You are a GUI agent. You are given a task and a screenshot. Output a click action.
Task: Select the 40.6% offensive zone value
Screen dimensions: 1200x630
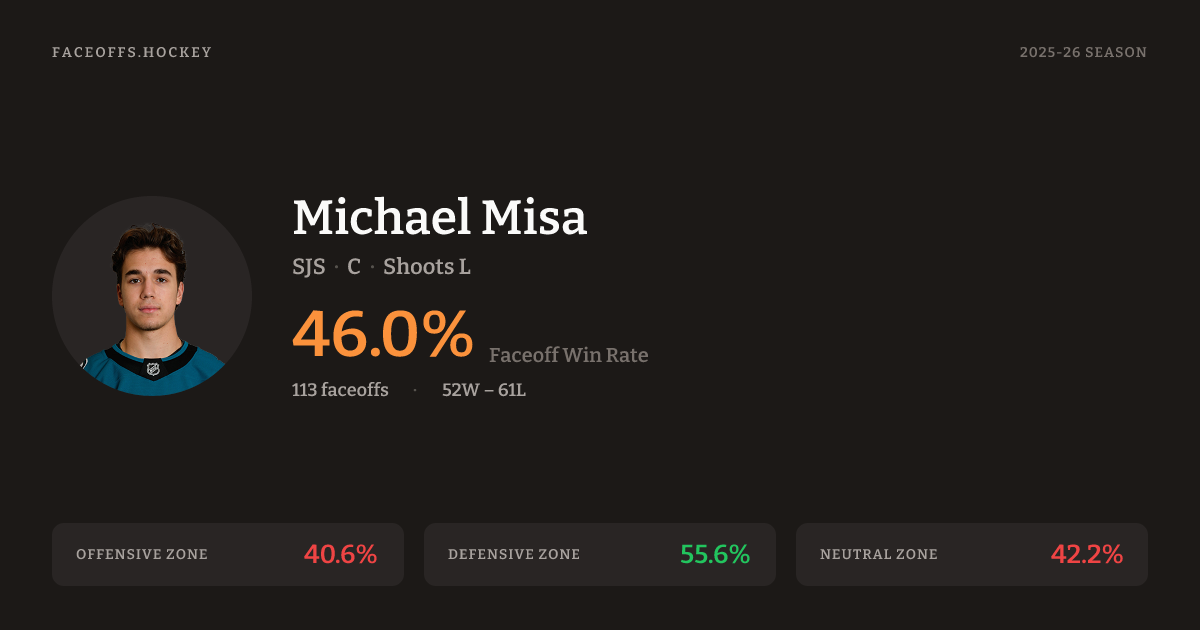click(340, 554)
